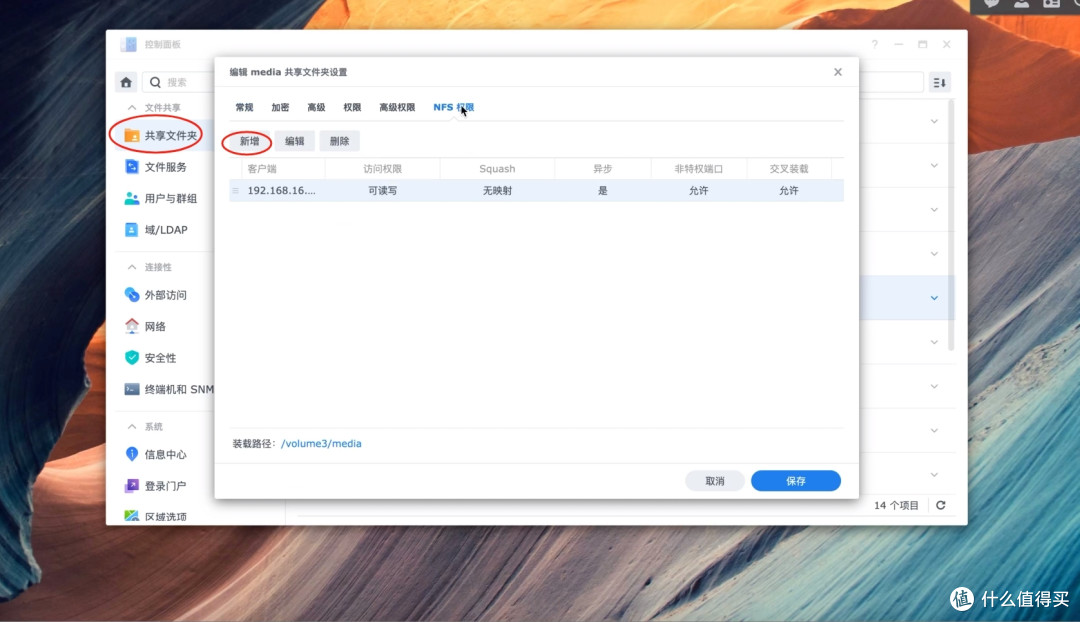
Task: Refresh the shared folder list
Action: pyautogui.click(x=941, y=505)
